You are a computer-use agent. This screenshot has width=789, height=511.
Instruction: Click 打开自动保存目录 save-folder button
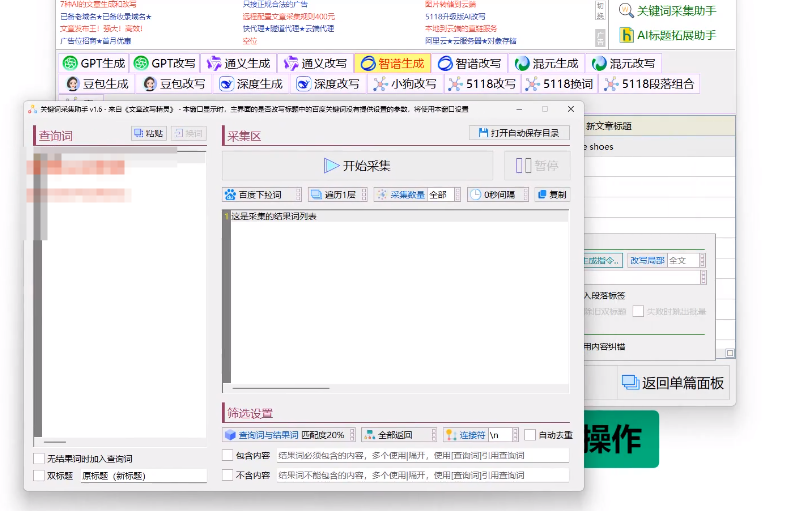coord(519,133)
